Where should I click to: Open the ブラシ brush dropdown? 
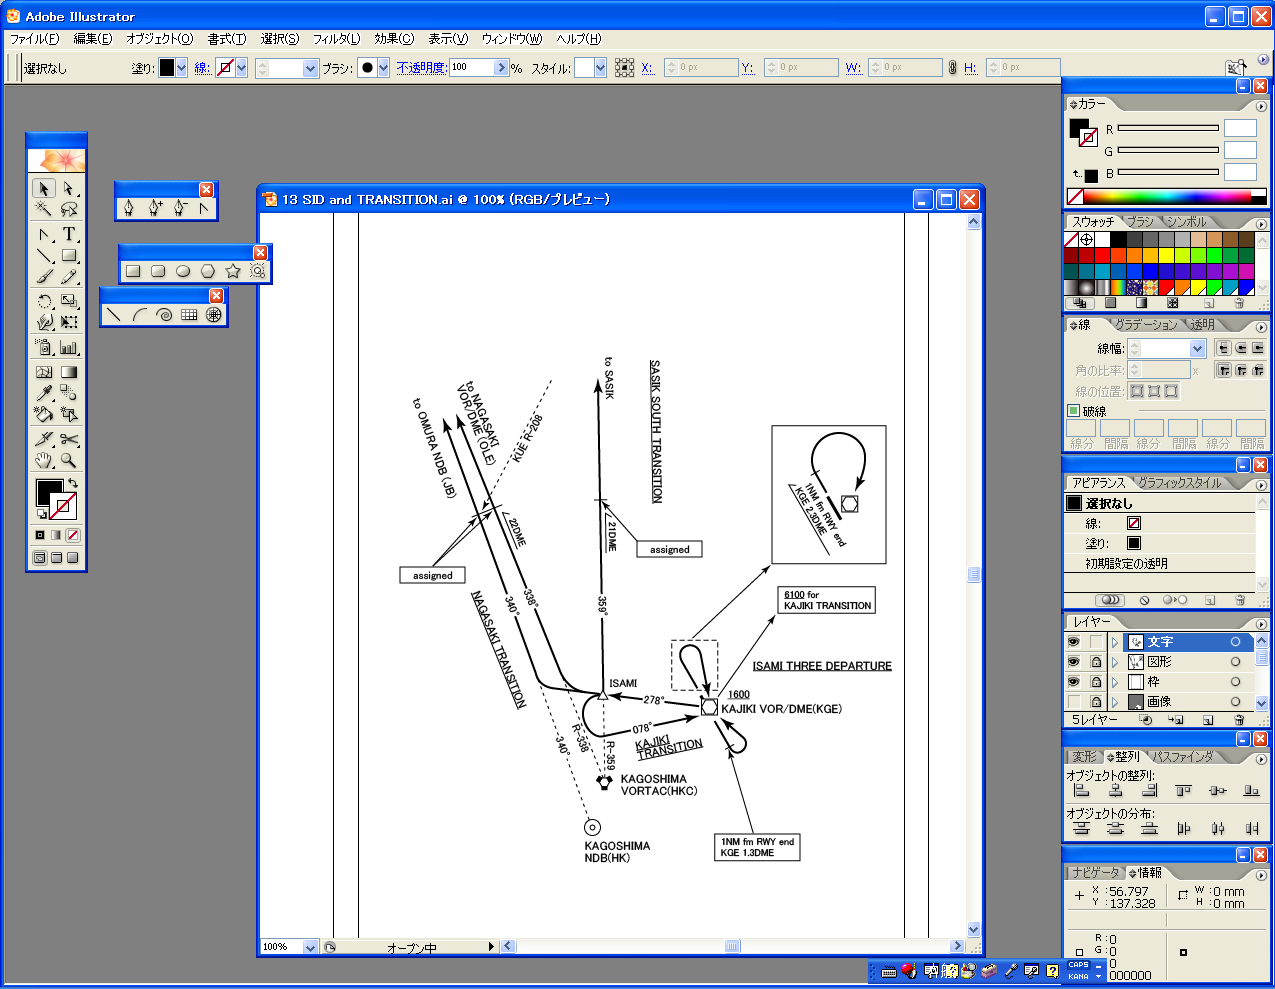[x=383, y=68]
